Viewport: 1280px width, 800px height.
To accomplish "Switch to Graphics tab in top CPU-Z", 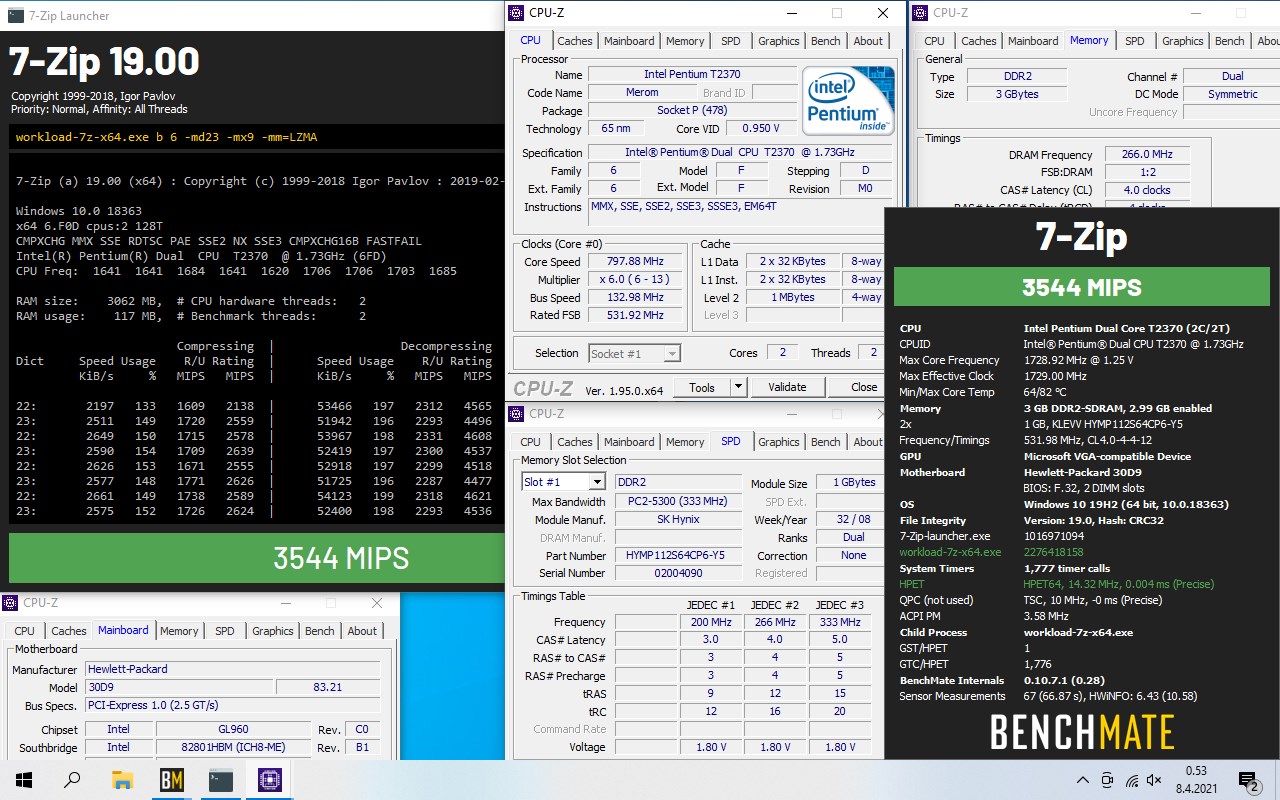I will pyautogui.click(x=778, y=41).
